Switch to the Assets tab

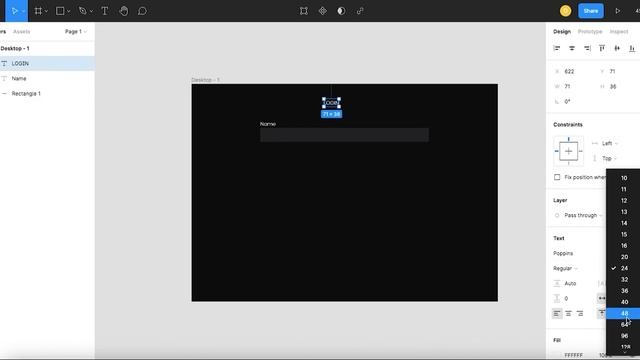[22, 31]
